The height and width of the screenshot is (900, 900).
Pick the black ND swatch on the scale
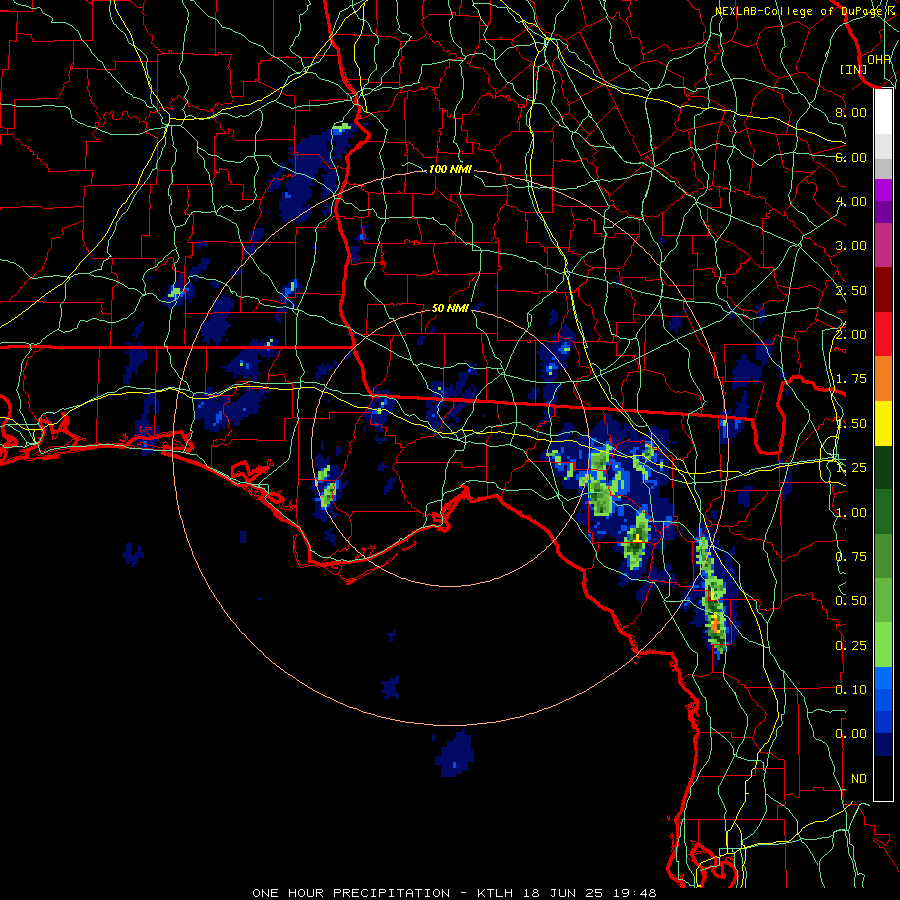click(x=883, y=778)
